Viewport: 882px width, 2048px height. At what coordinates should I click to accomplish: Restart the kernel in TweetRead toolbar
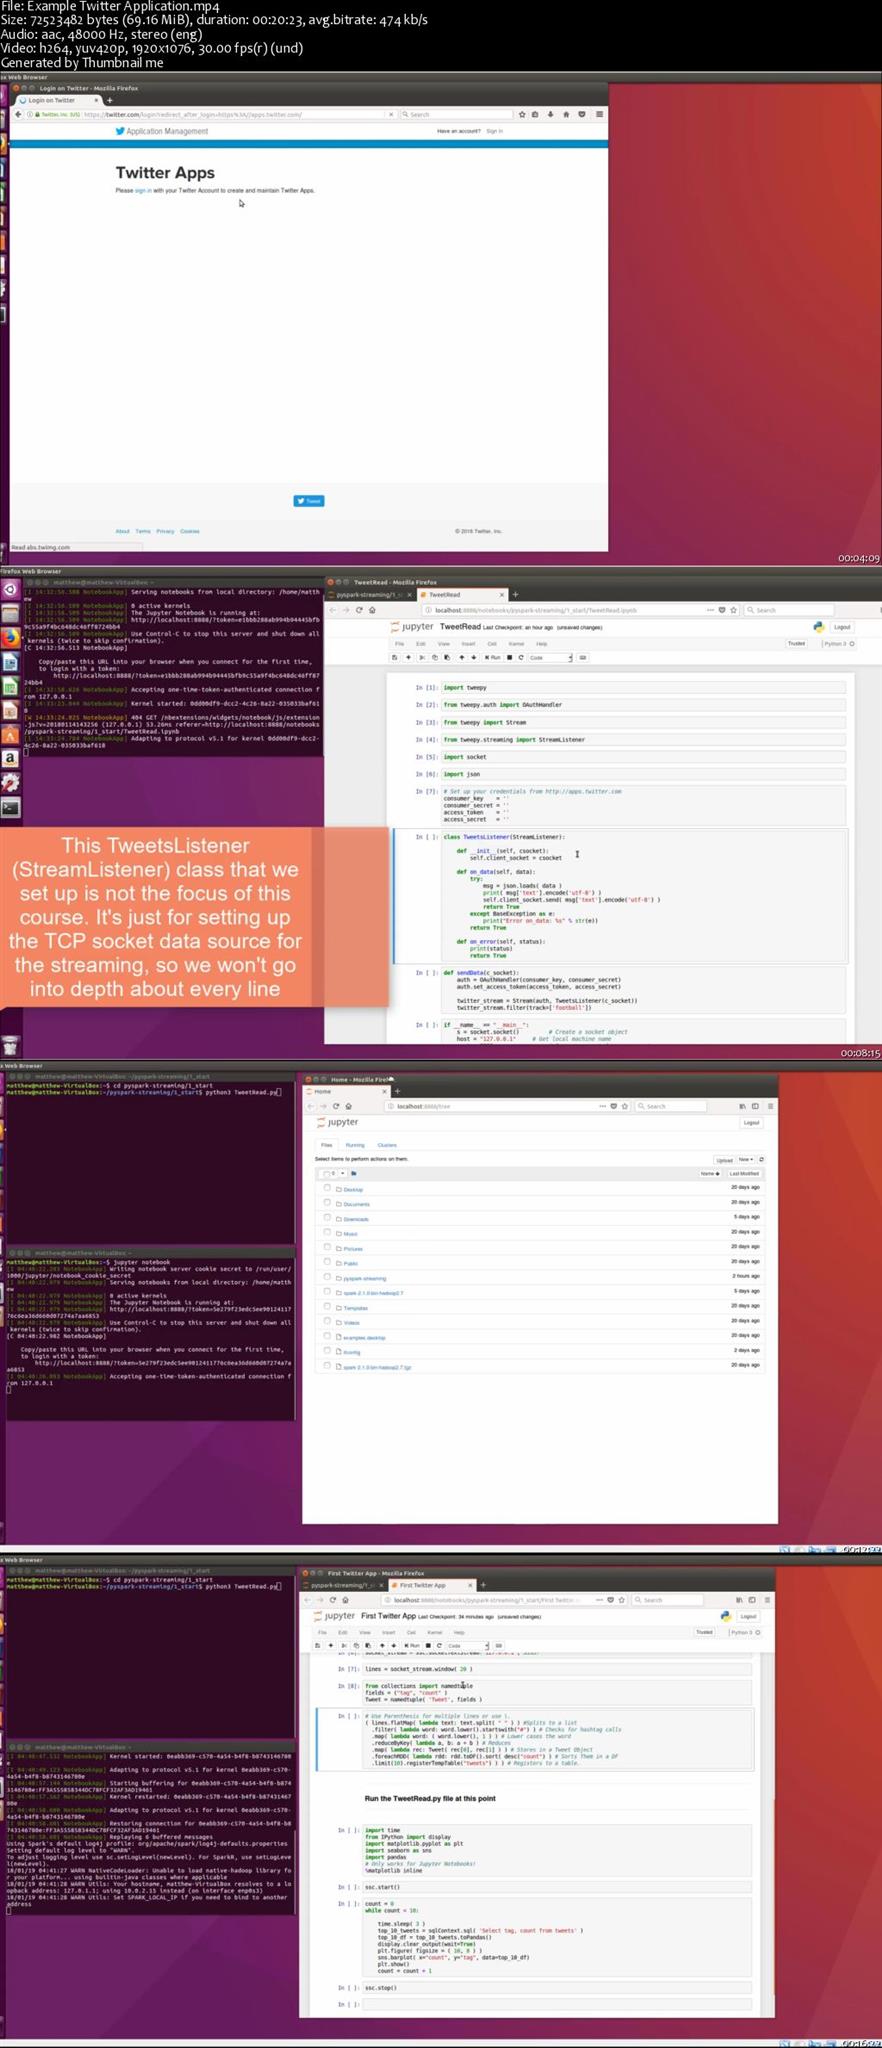click(521, 657)
